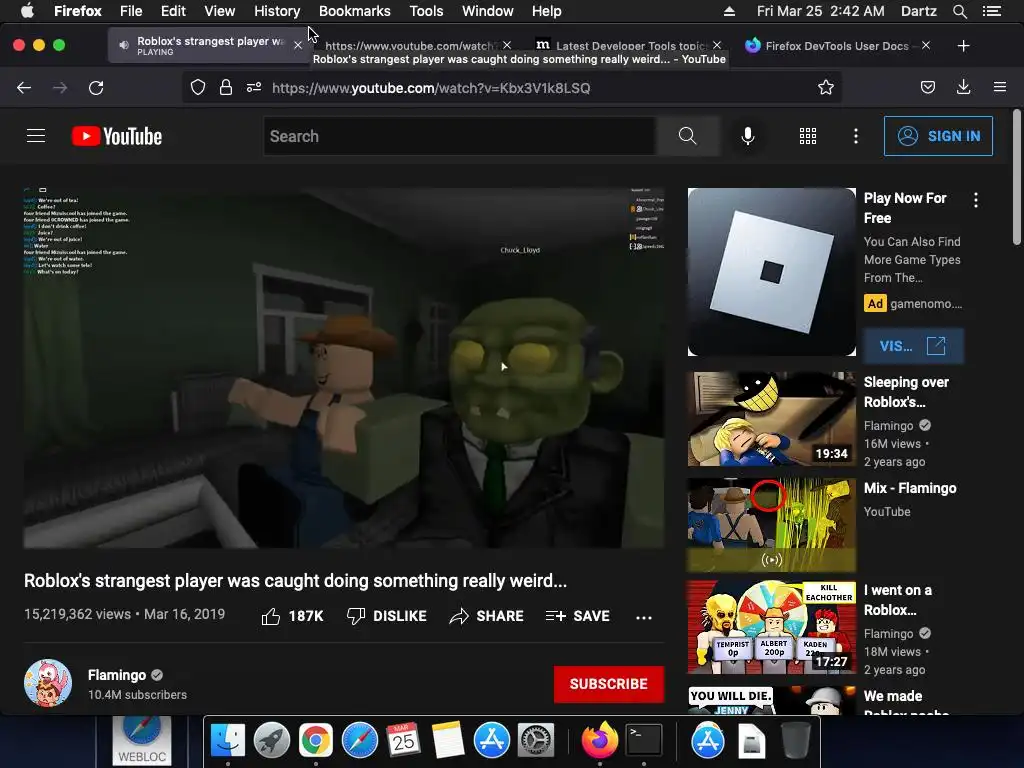
Task: Open System Preferences gear in the Dock
Action: (x=536, y=741)
